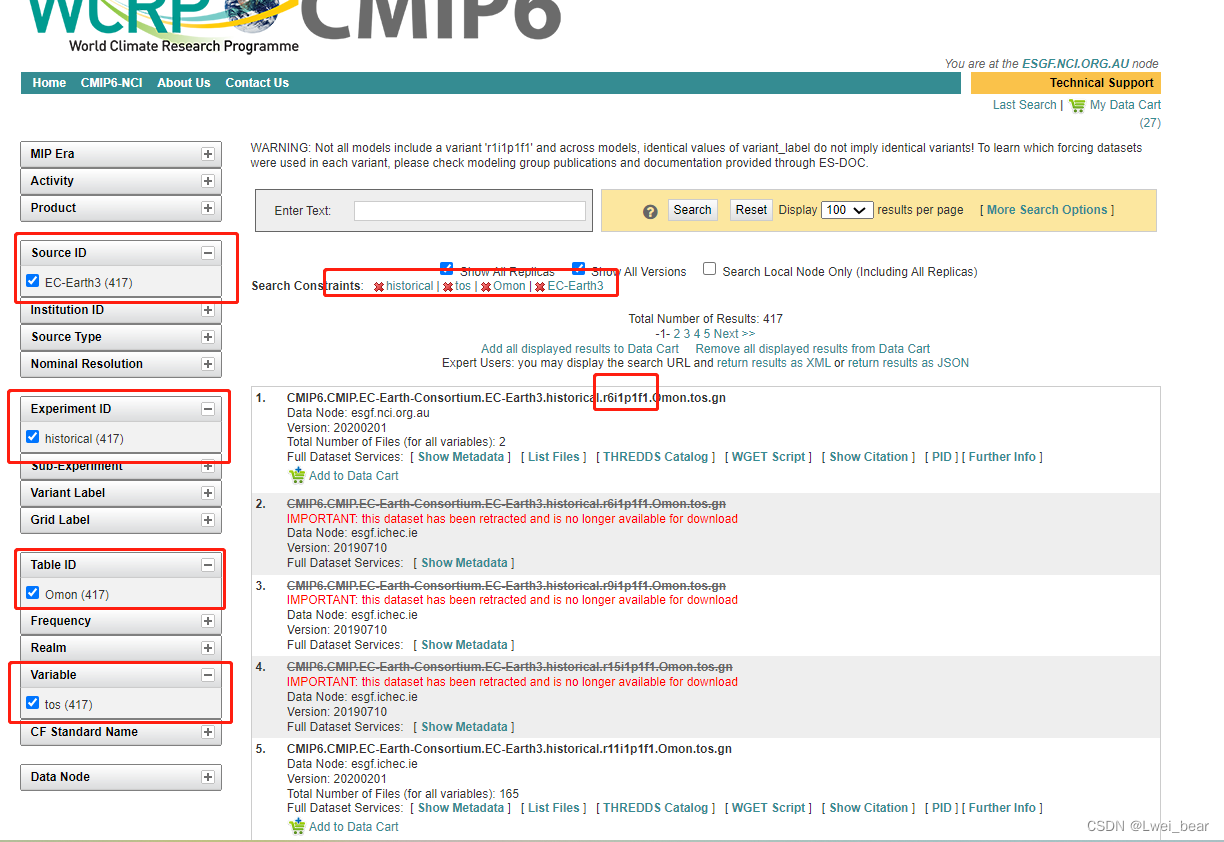
Task: Toggle Show All Versions checkbox
Action: [579, 268]
